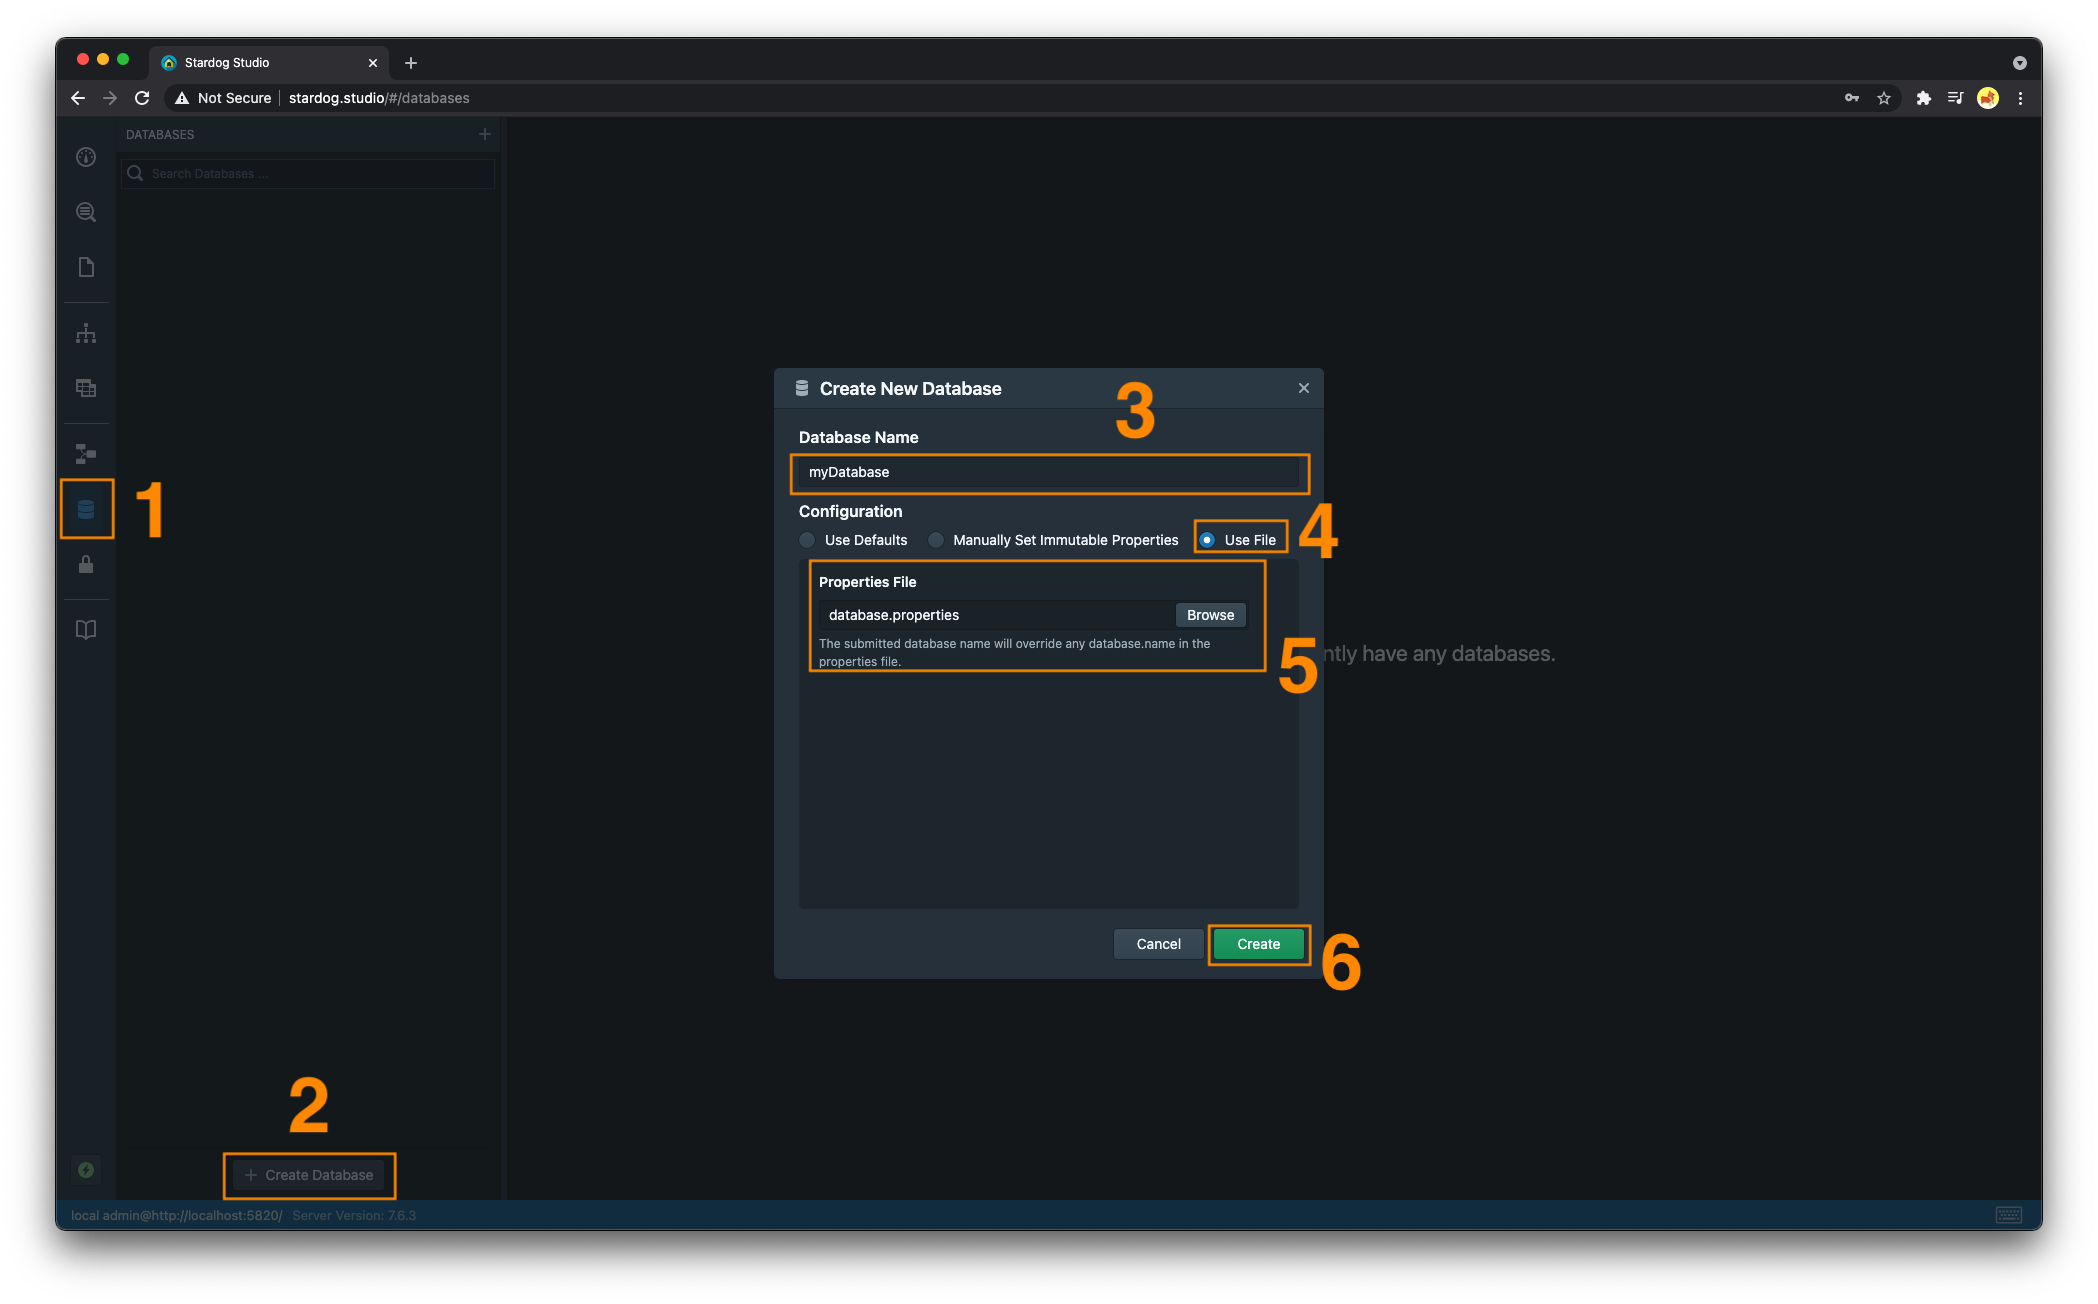Open the Models hierarchy icon
The image size is (2098, 1304).
click(86, 333)
